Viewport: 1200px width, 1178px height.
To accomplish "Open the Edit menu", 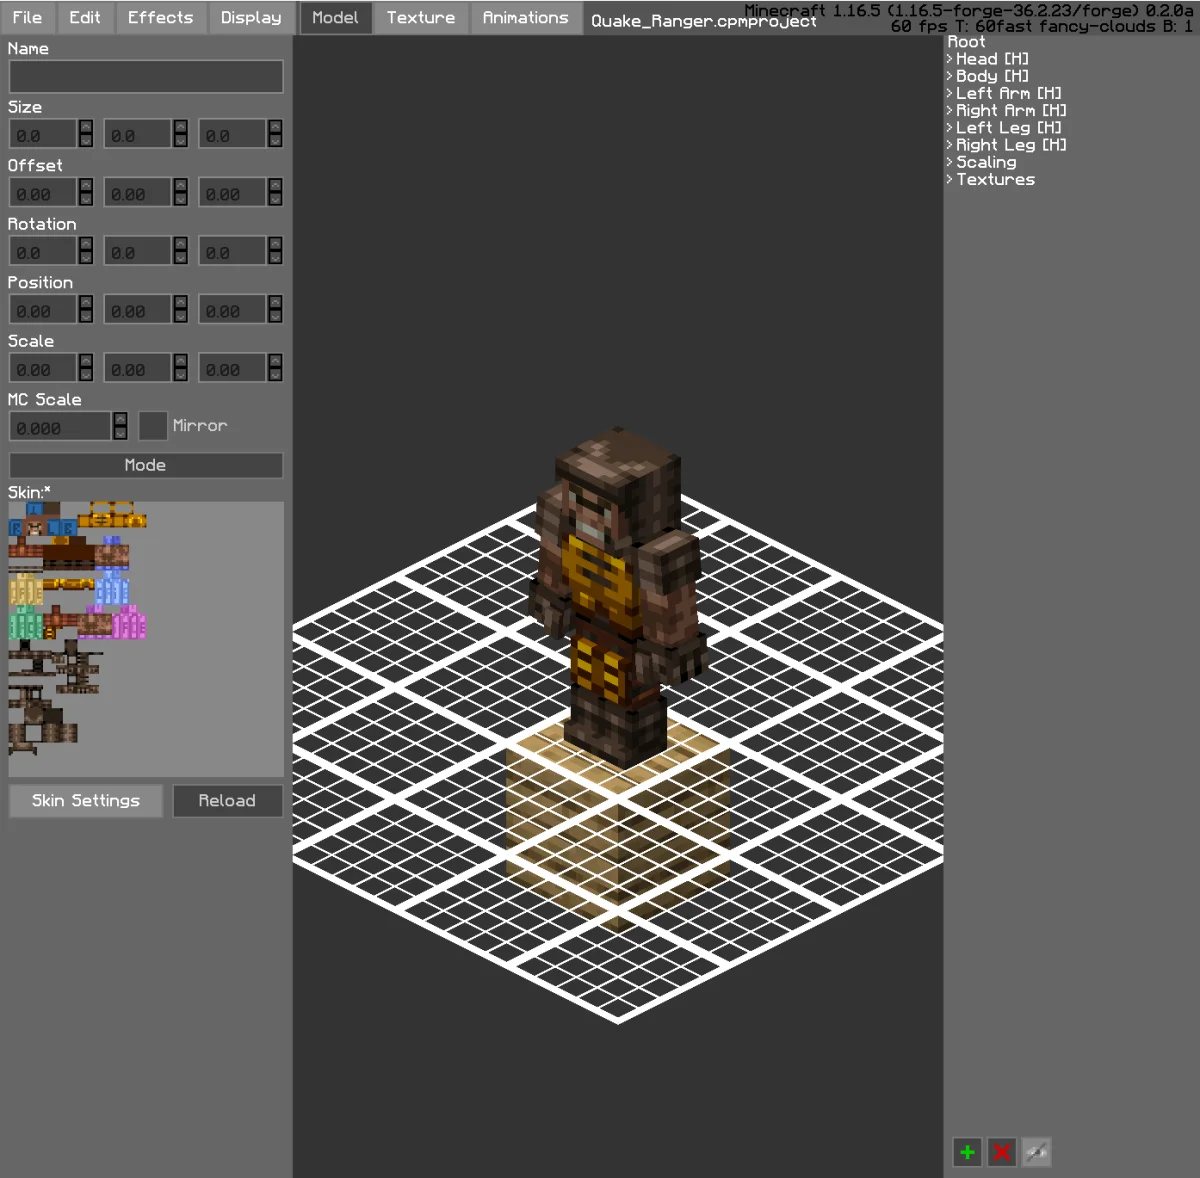I will 85,17.
